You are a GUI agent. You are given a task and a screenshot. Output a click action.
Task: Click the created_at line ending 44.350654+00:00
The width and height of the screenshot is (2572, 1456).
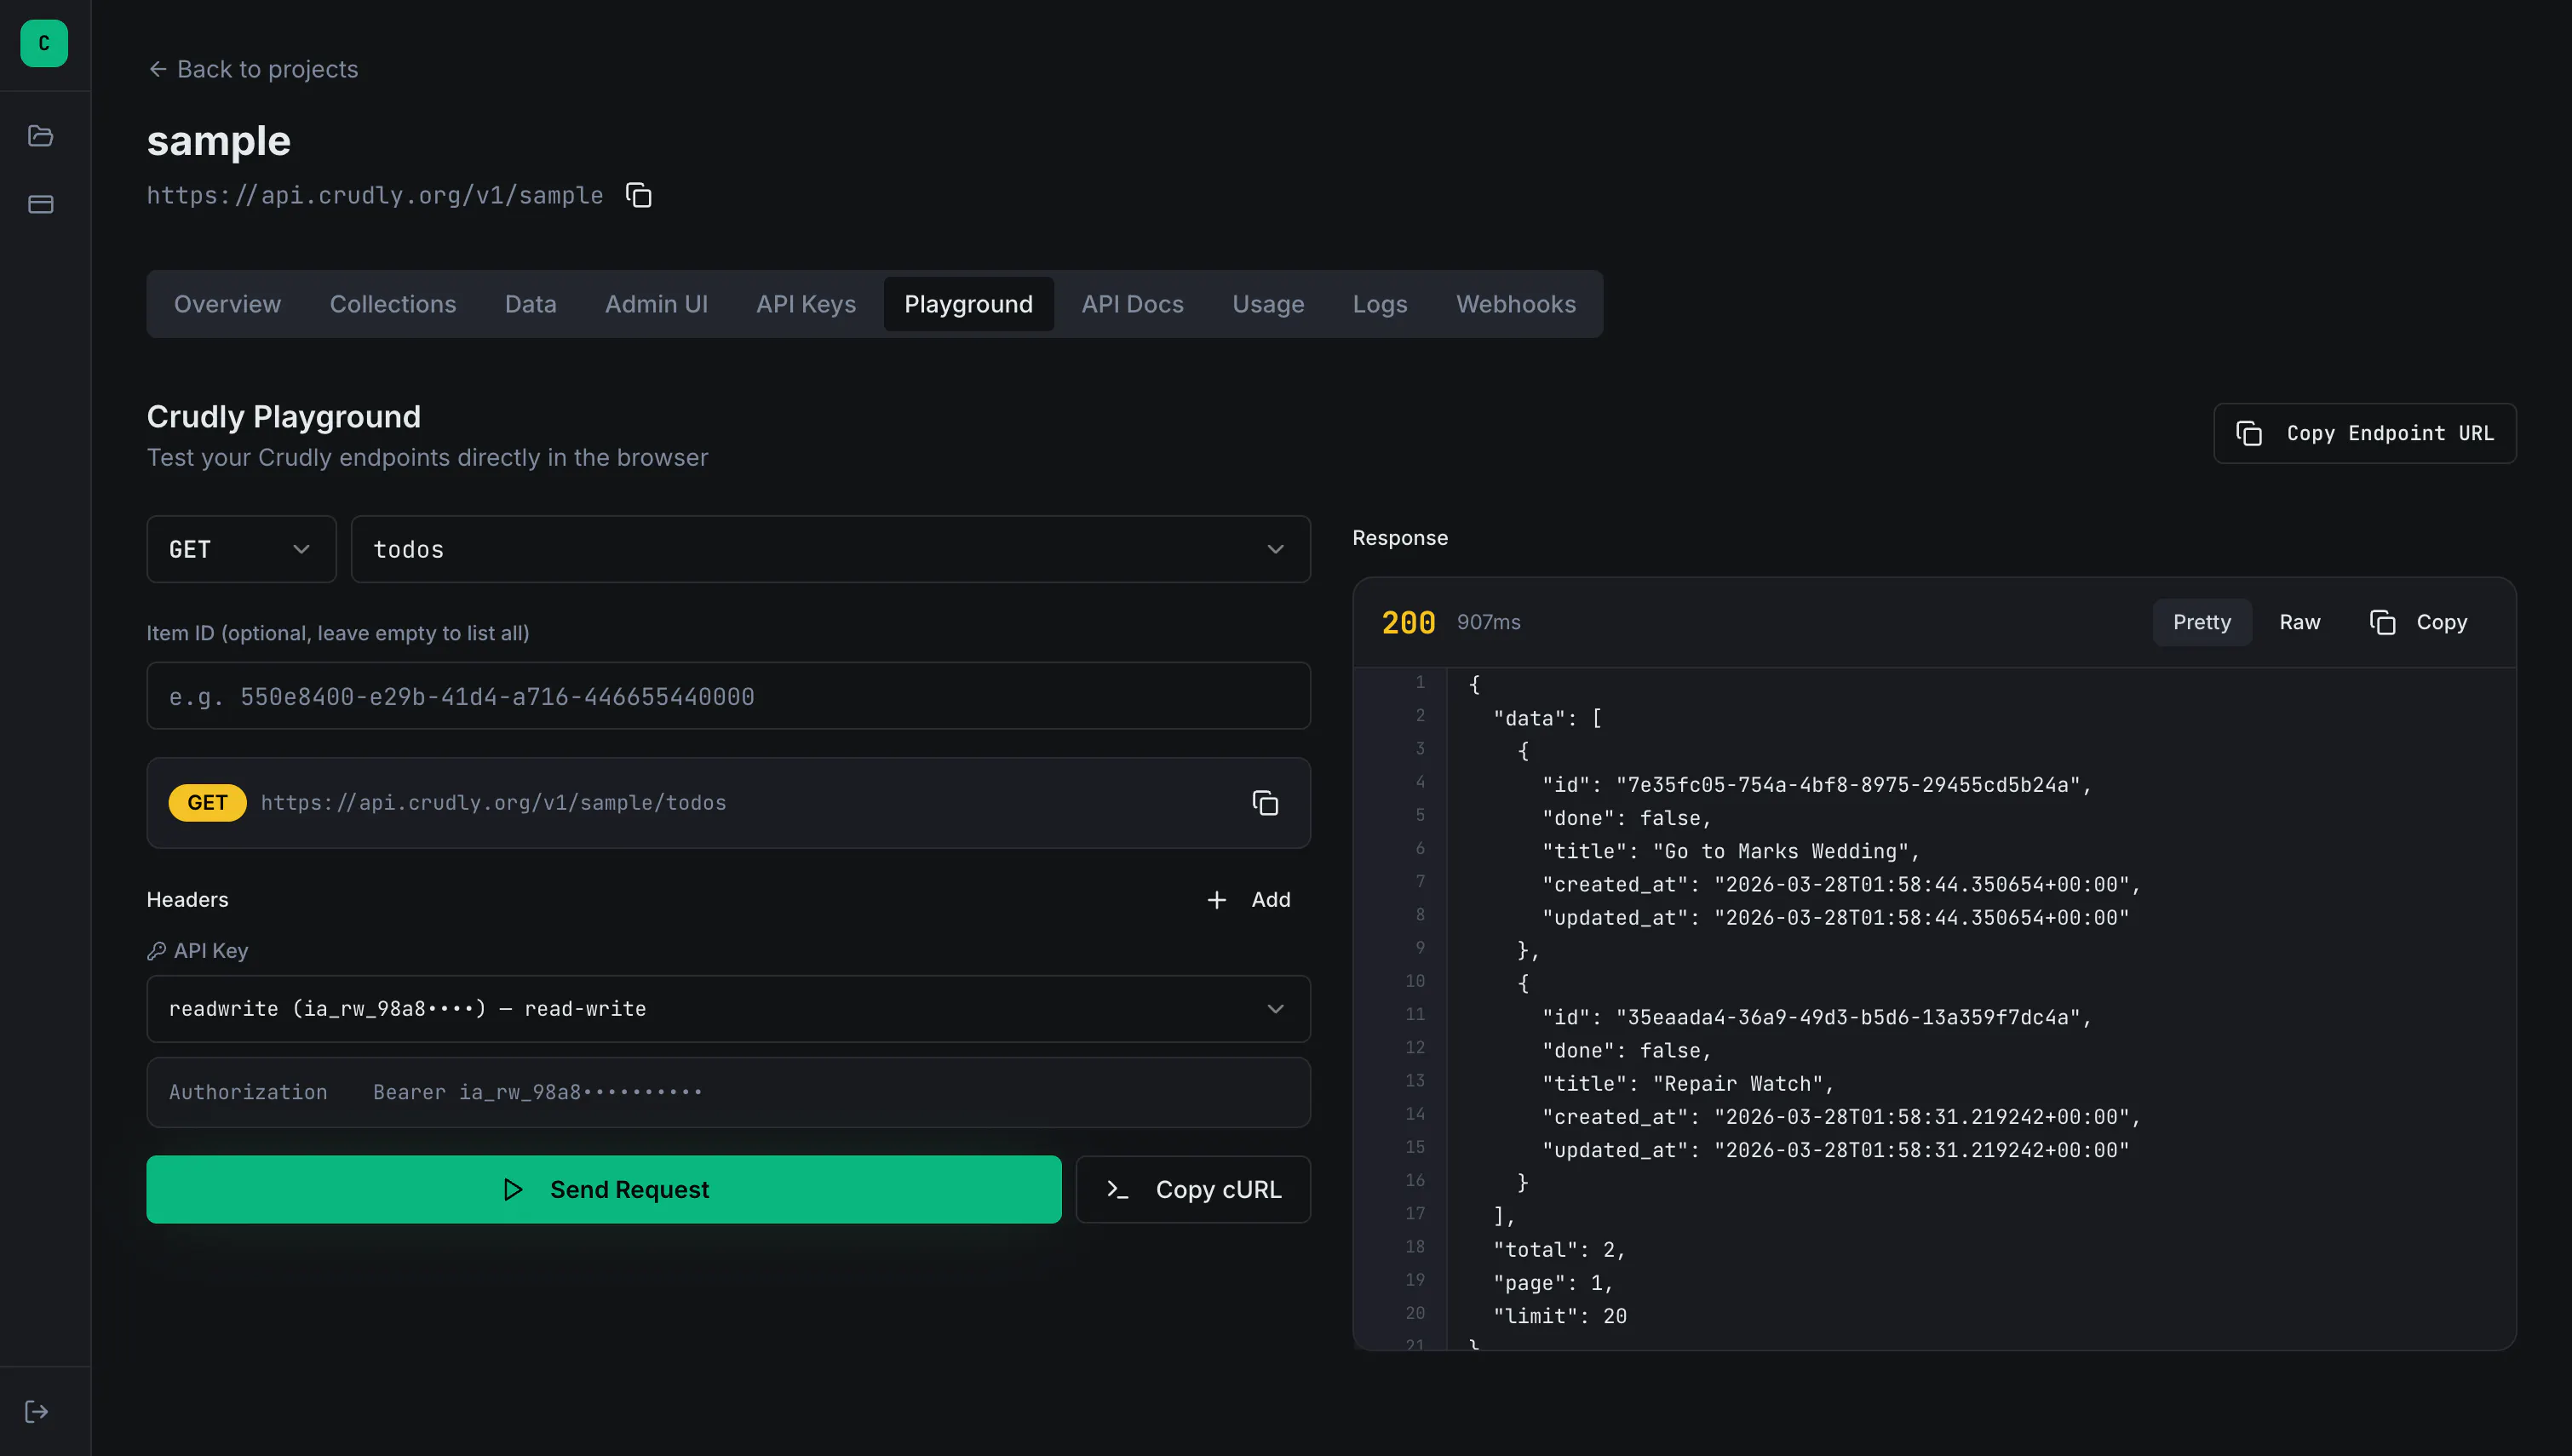[1841, 884]
